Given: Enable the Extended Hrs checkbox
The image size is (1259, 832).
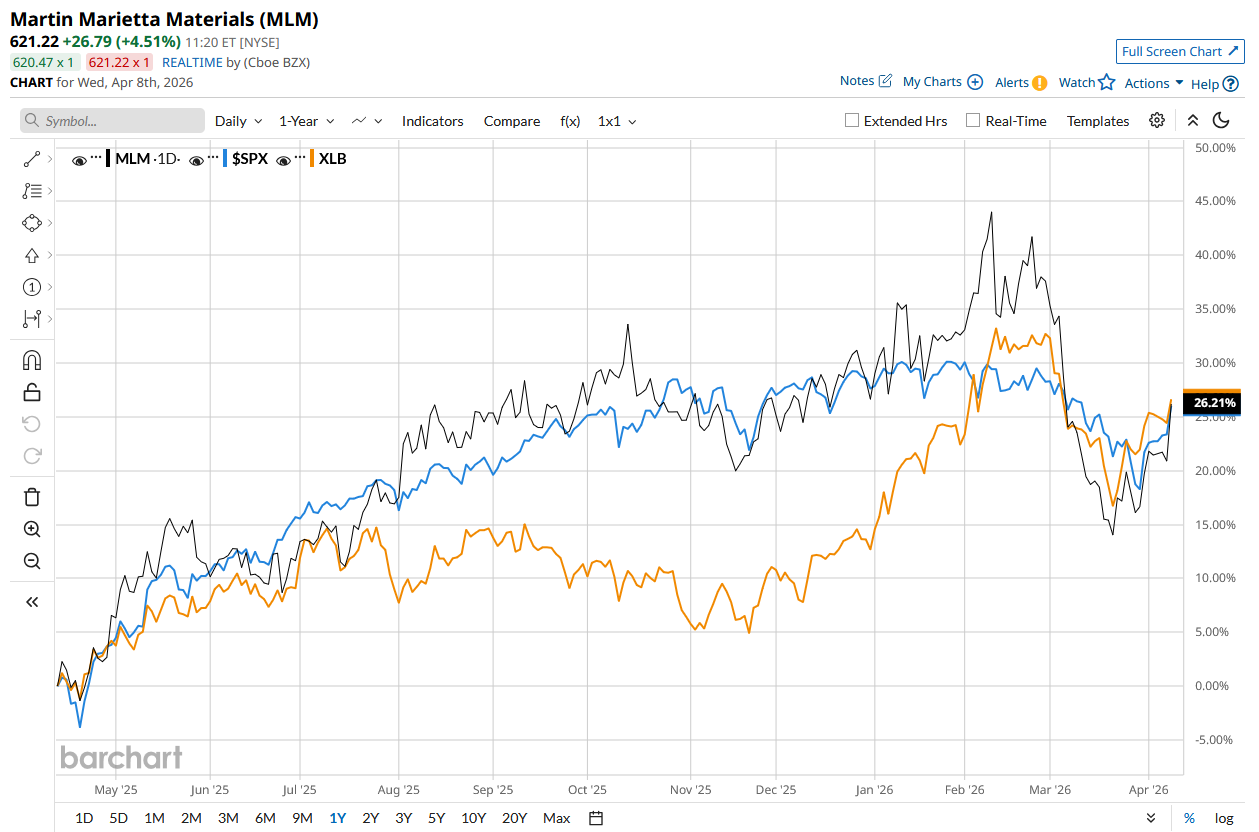Looking at the screenshot, I should click(852, 121).
